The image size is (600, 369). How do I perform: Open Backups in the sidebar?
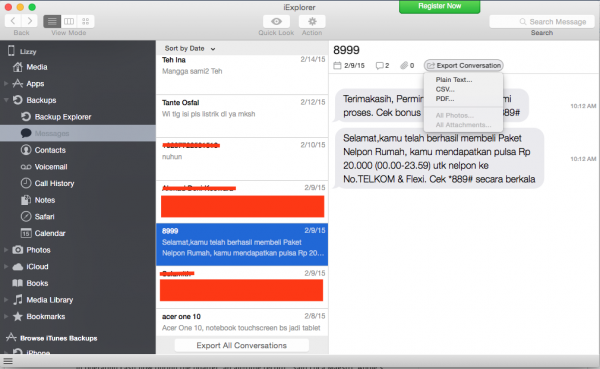(x=41, y=100)
